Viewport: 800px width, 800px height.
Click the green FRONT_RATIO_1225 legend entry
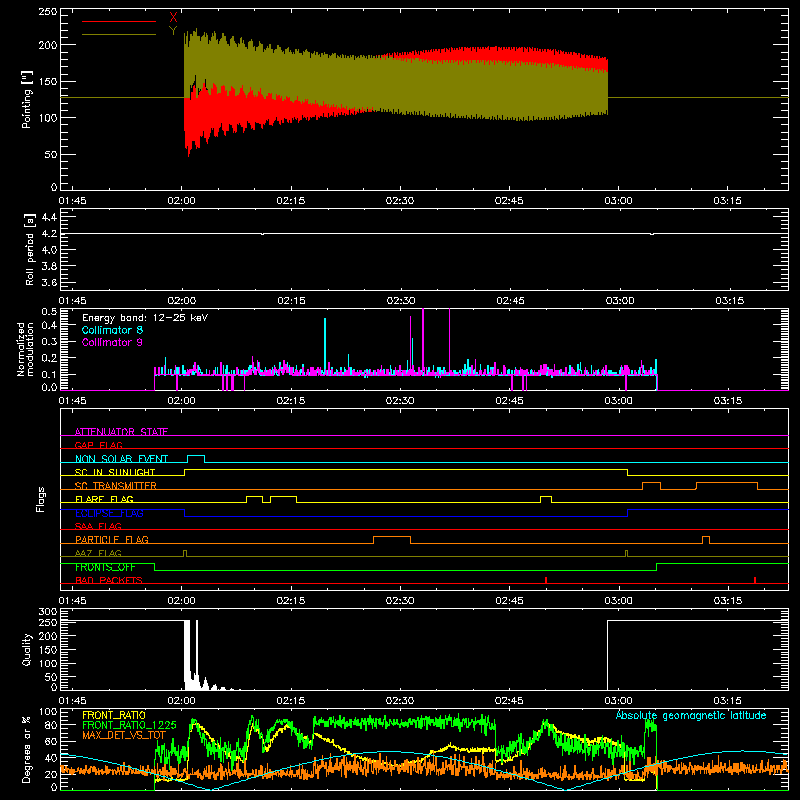(x=129, y=725)
